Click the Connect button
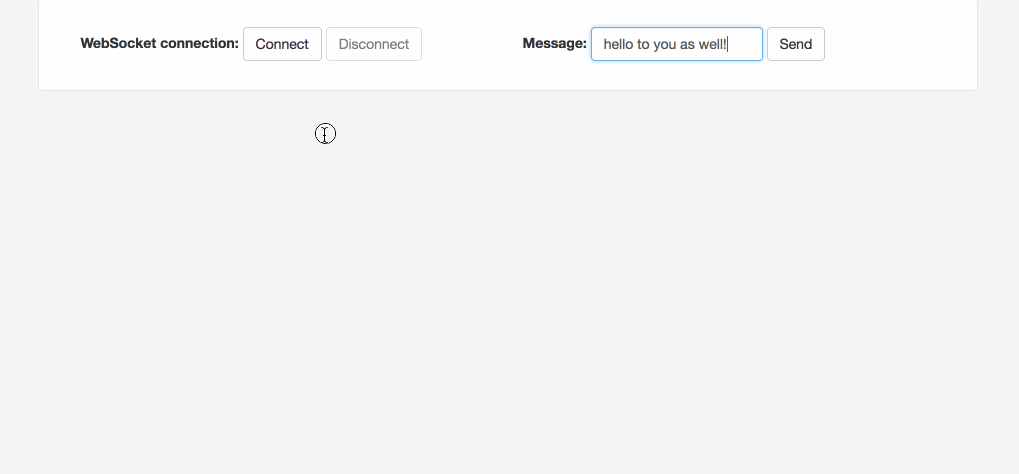1019x474 pixels. 282,44
